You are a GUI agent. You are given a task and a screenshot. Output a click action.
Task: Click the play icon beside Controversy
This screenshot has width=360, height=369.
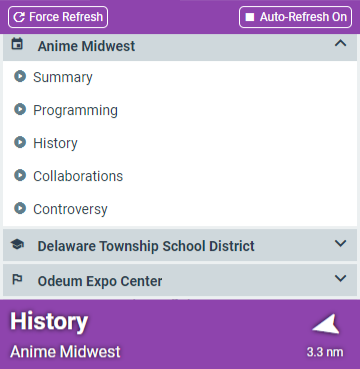(x=20, y=208)
